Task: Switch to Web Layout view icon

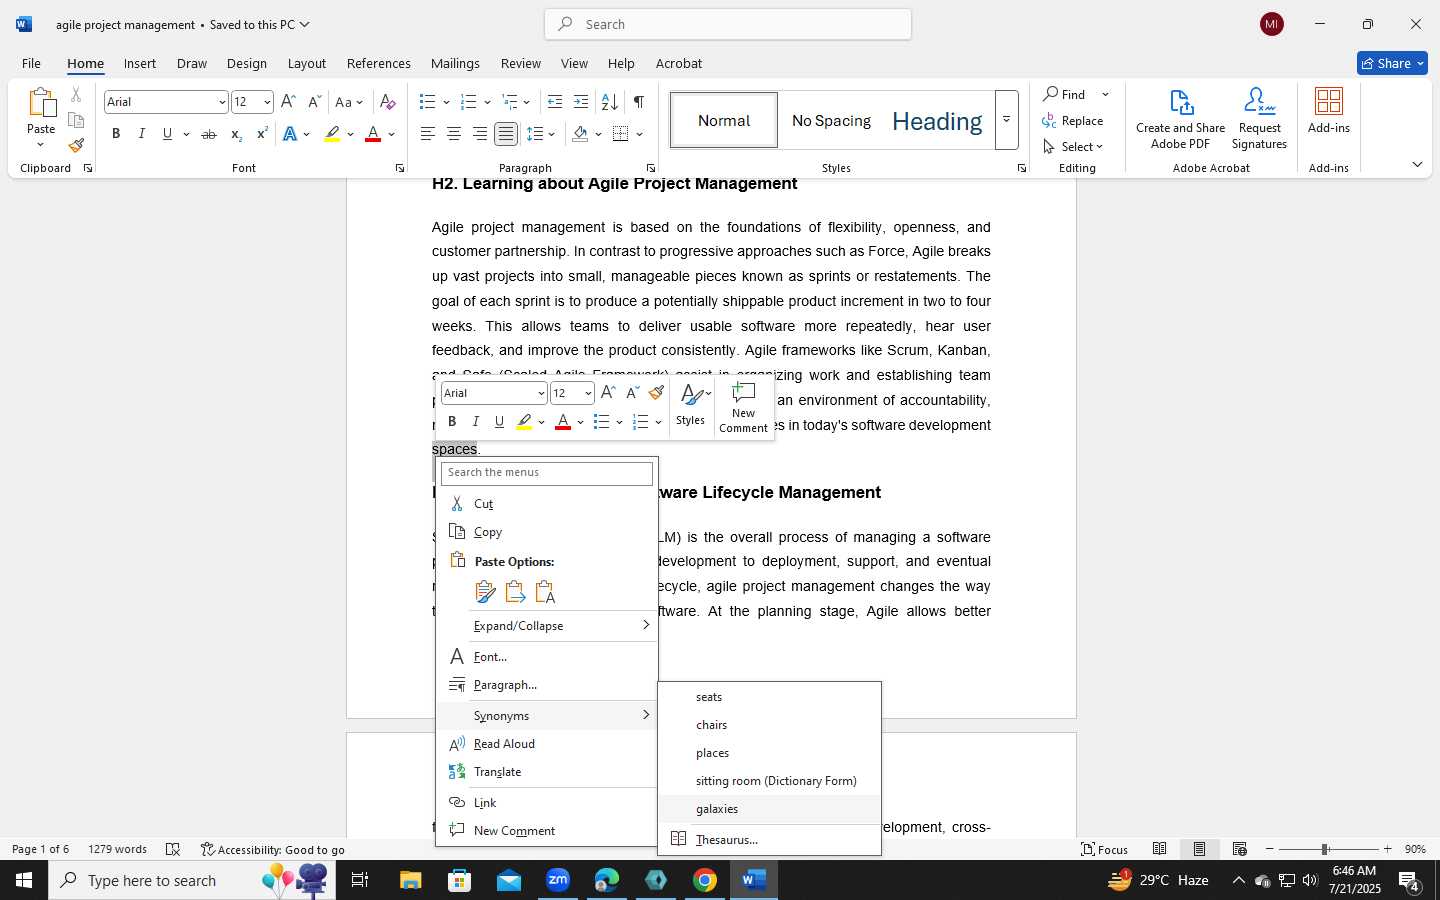Action: 1240,849
